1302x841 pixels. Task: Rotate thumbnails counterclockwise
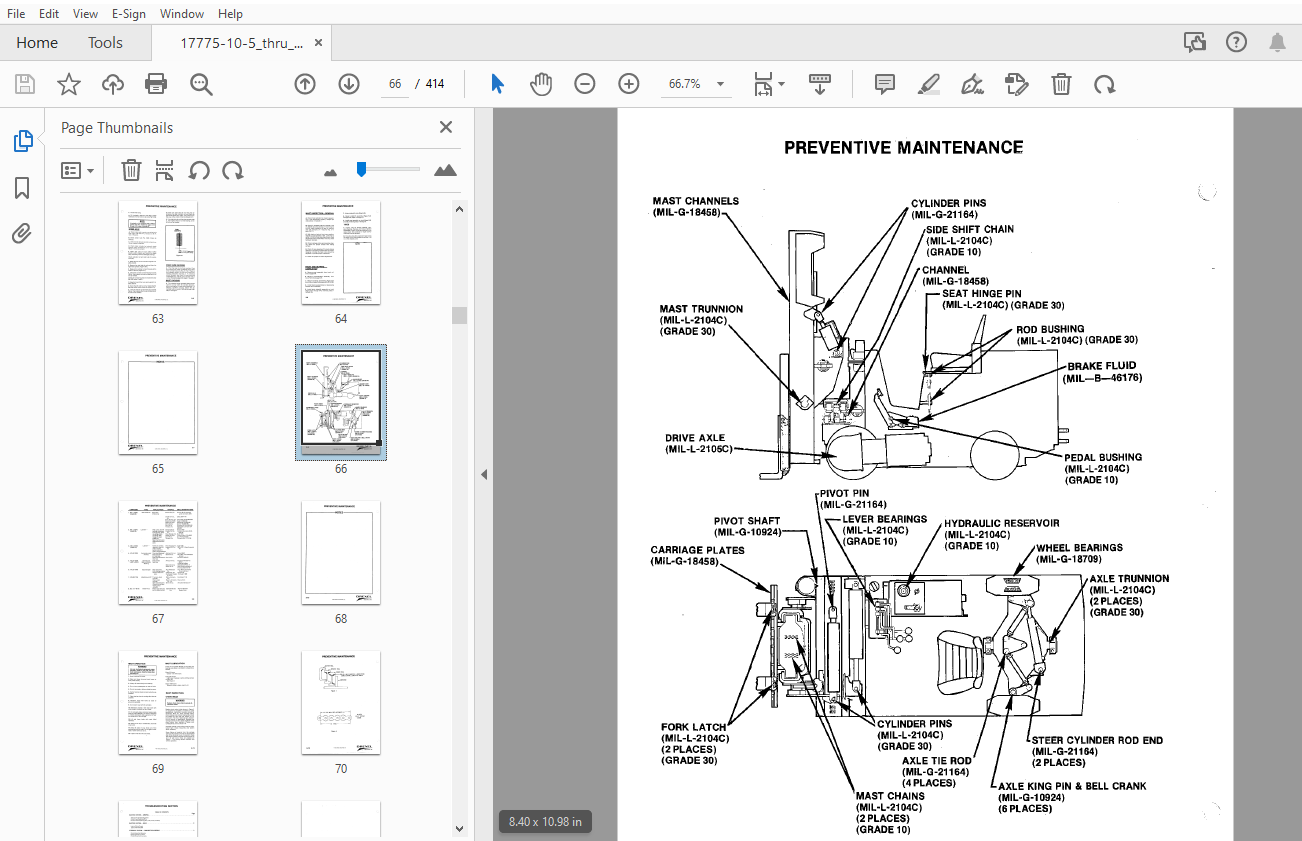click(199, 170)
